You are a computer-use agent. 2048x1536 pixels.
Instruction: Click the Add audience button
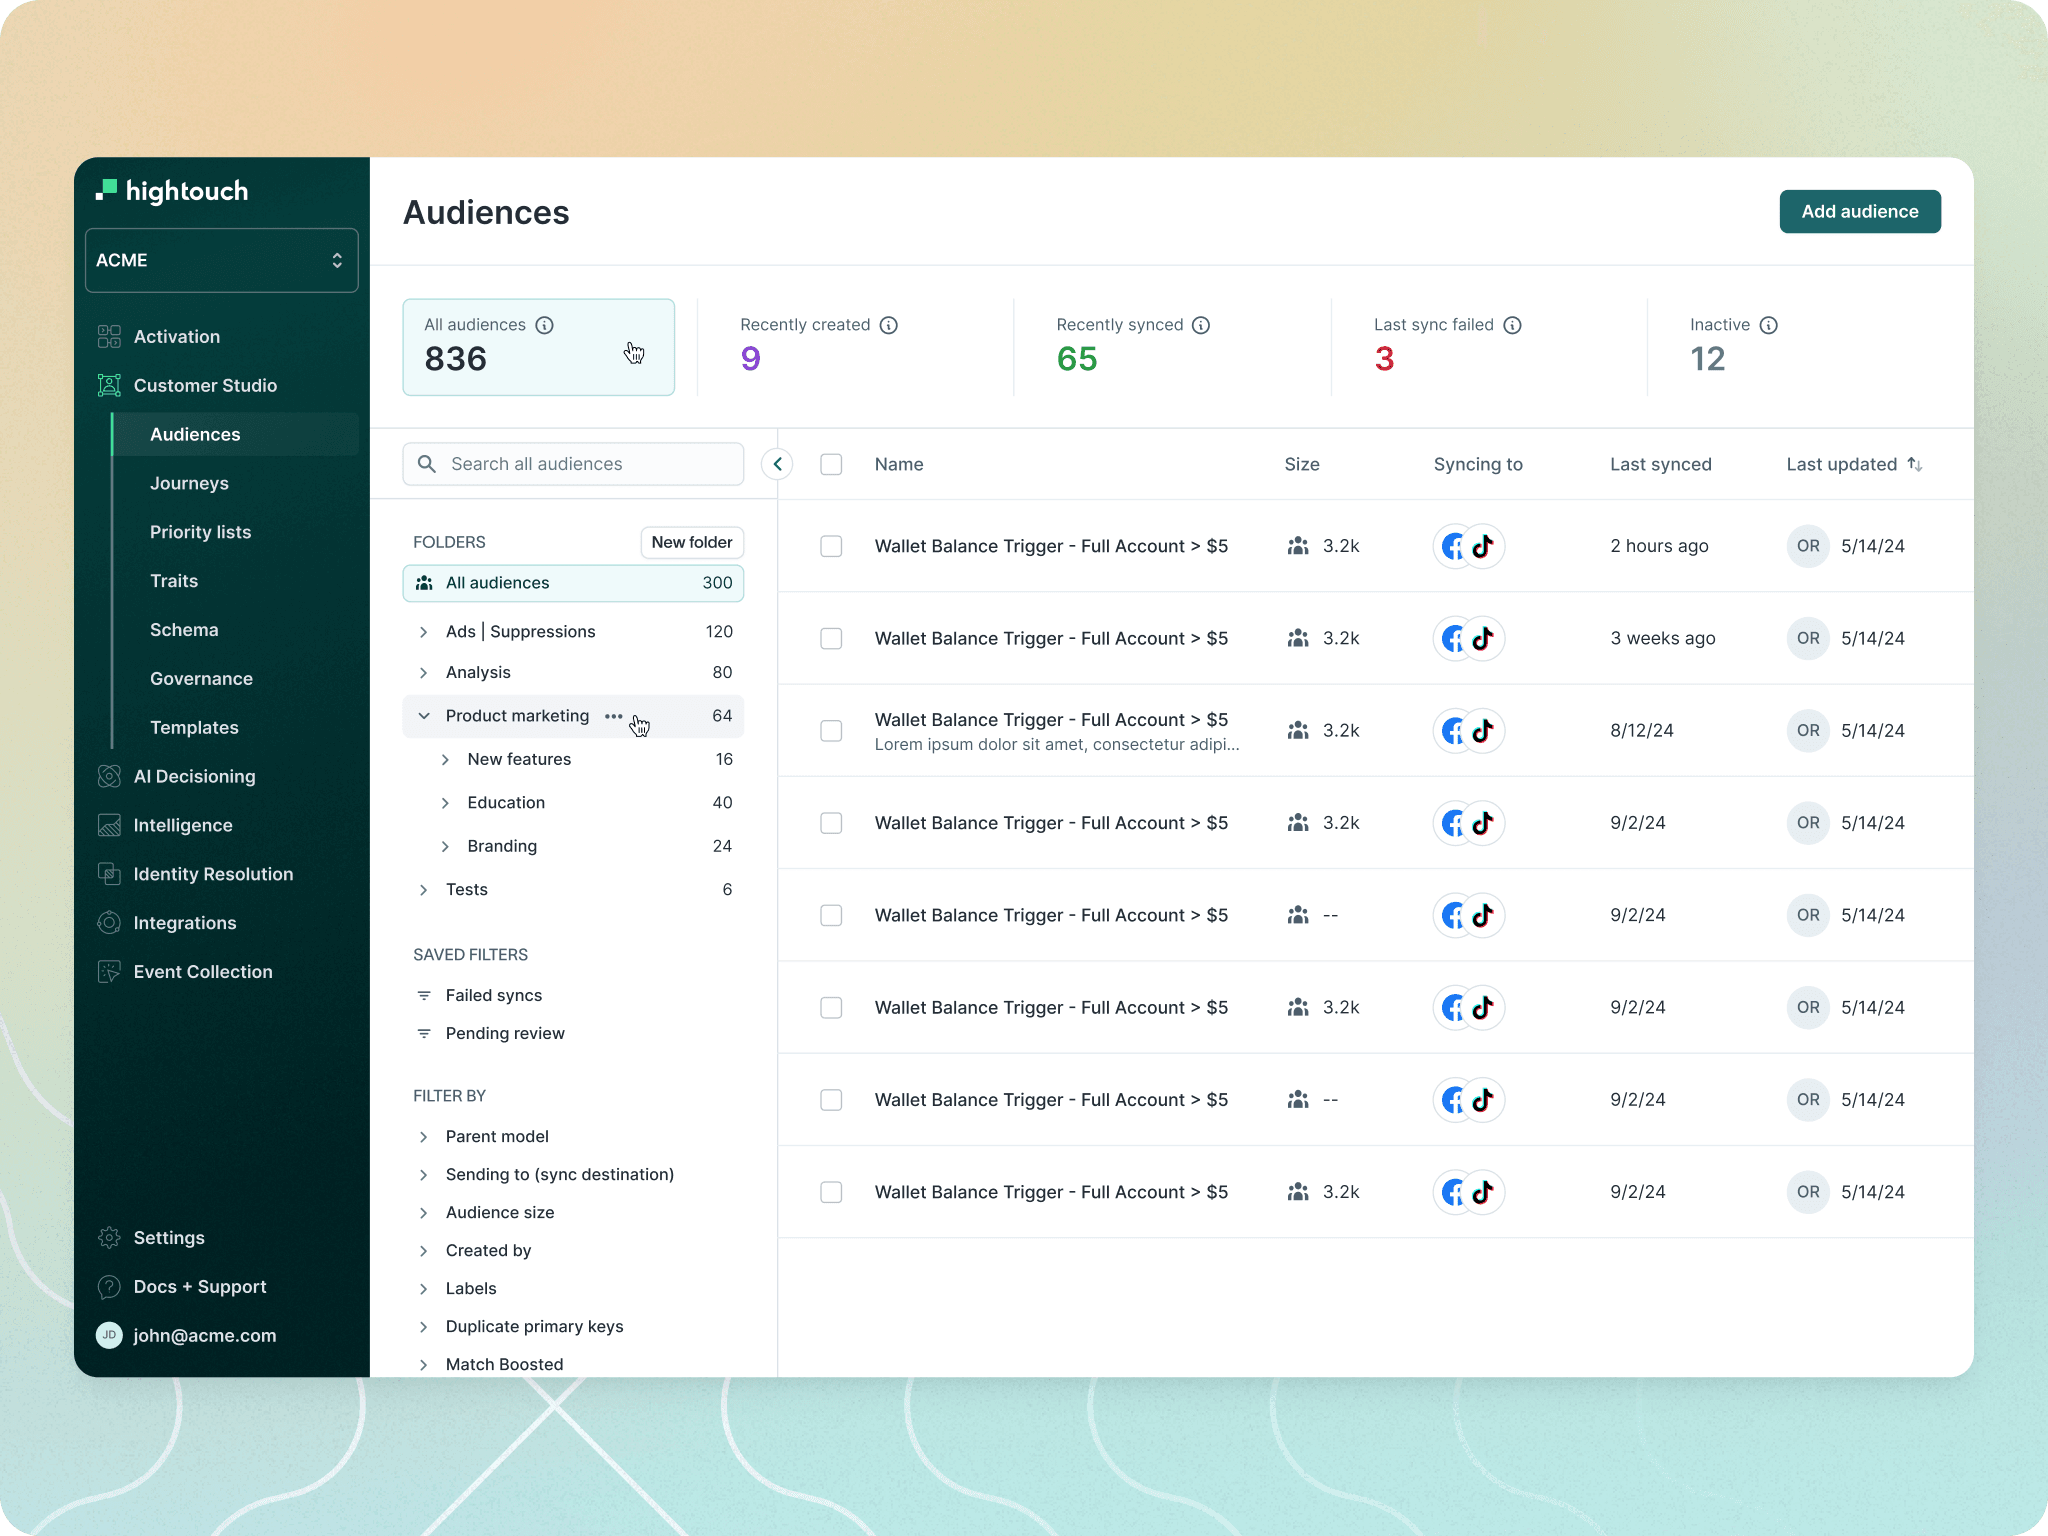pyautogui.click(x=1859, y=212)
